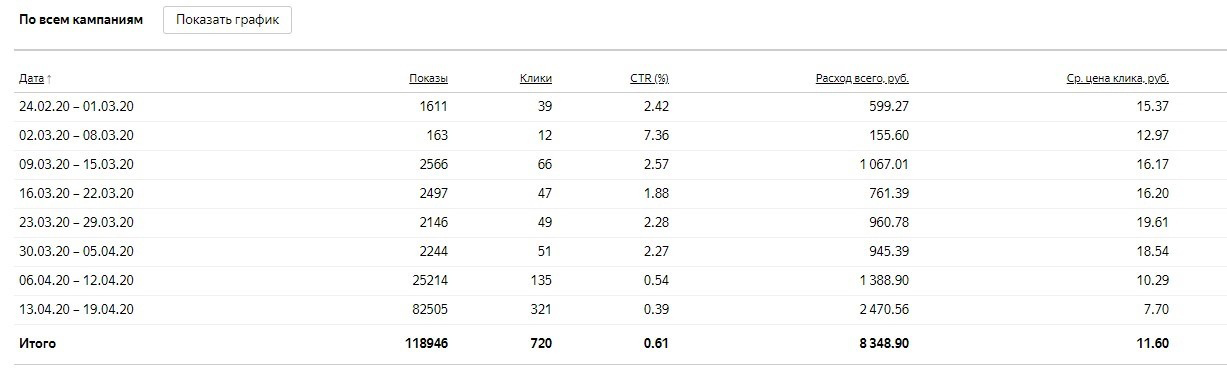Viewport: 1227px width, 384px height.
Task: Select the 30.03.20 – 05.04.20 date row
Action: (620, 252)
